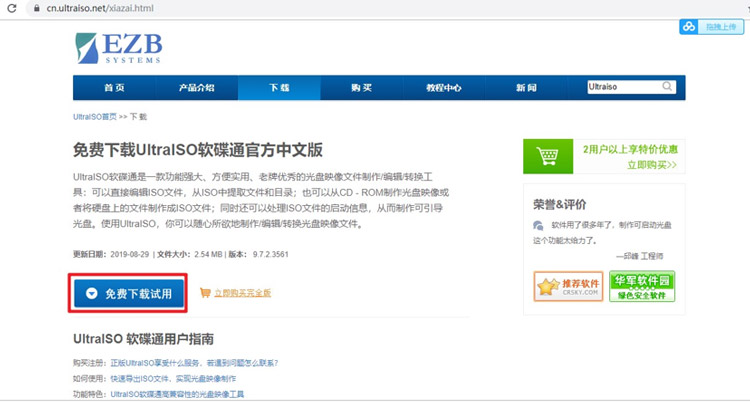Open 正版UltraISO享受什么服务 guide link

click(194, 363)
